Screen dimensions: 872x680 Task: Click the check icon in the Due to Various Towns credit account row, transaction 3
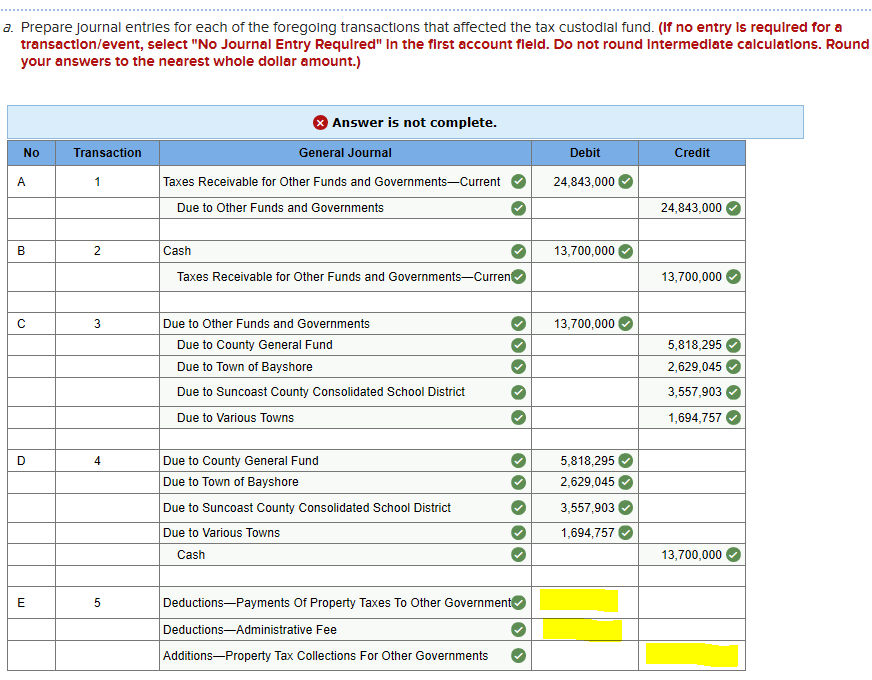click(518, 418)
